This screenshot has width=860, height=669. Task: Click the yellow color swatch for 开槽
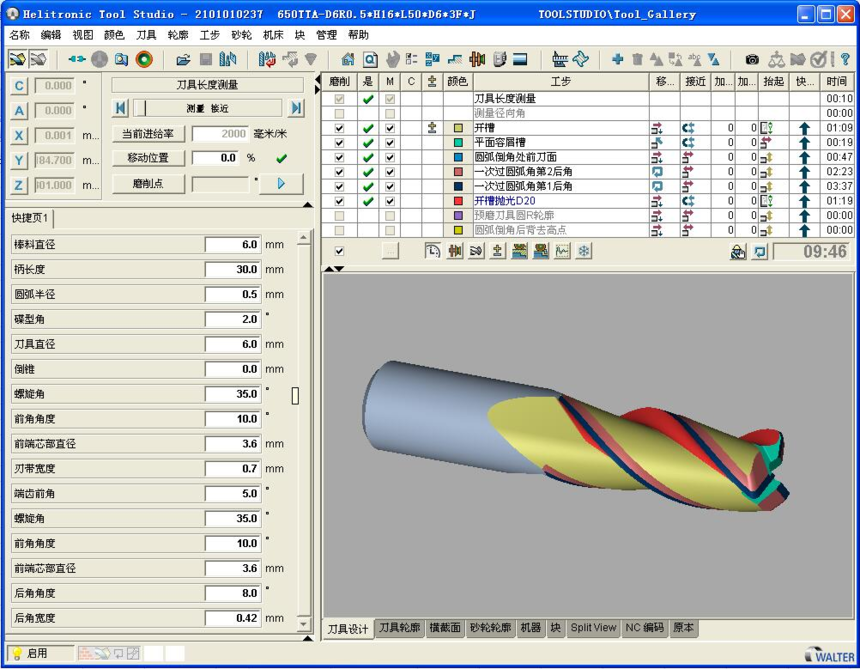pos(458,128)
